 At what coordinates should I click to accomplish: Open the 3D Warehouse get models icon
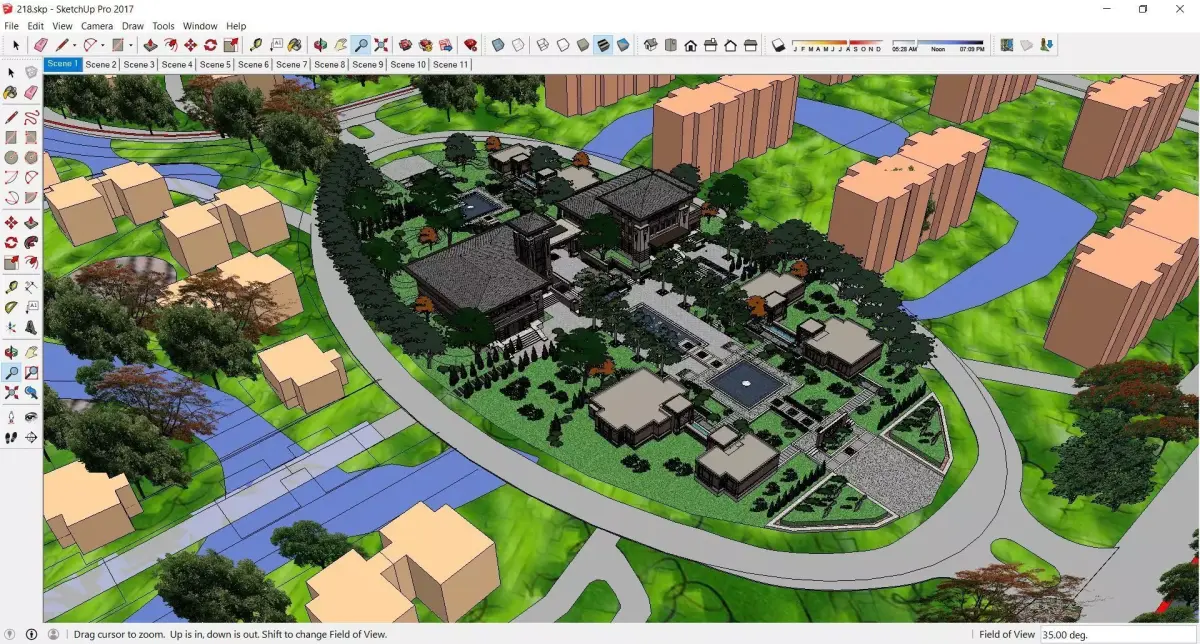[404, 45]
